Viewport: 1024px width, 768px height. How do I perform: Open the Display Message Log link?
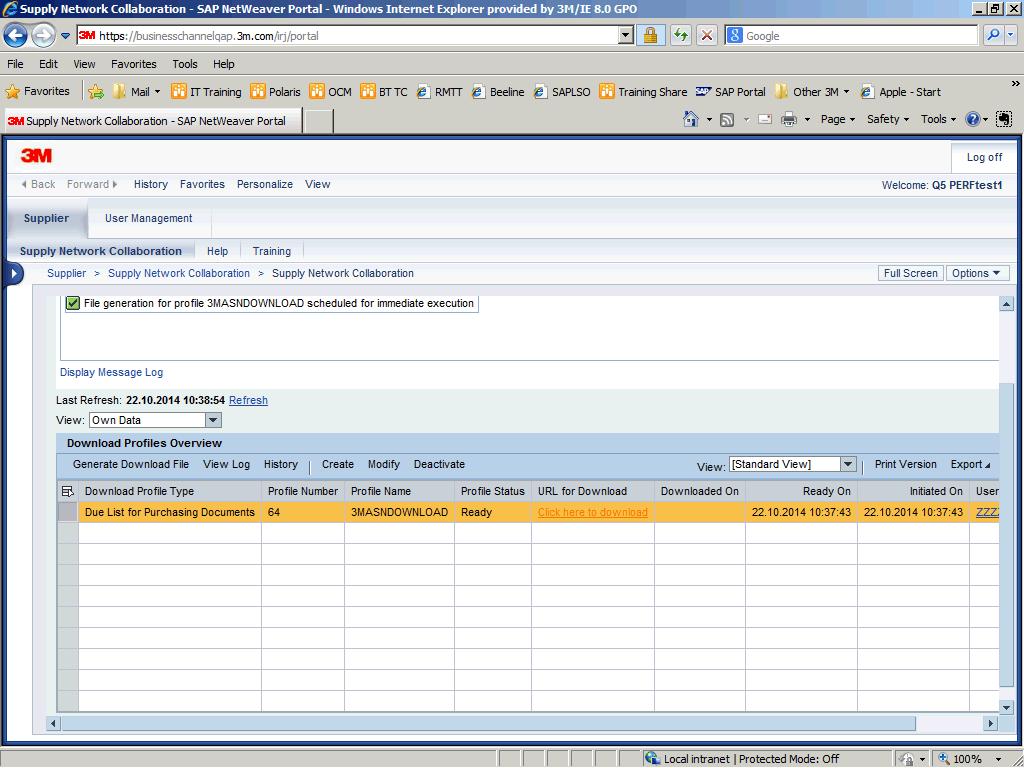[x=112, y=372]
